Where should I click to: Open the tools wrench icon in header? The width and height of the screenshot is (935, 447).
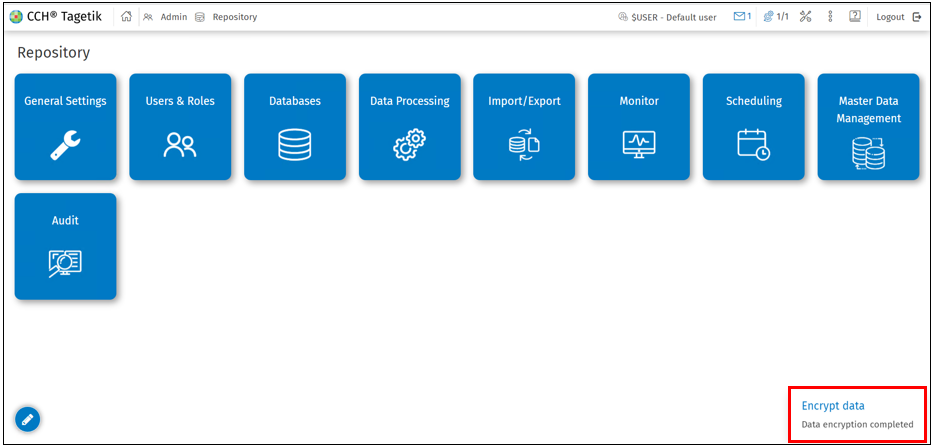pyautogui.click(x=806, y=17)
